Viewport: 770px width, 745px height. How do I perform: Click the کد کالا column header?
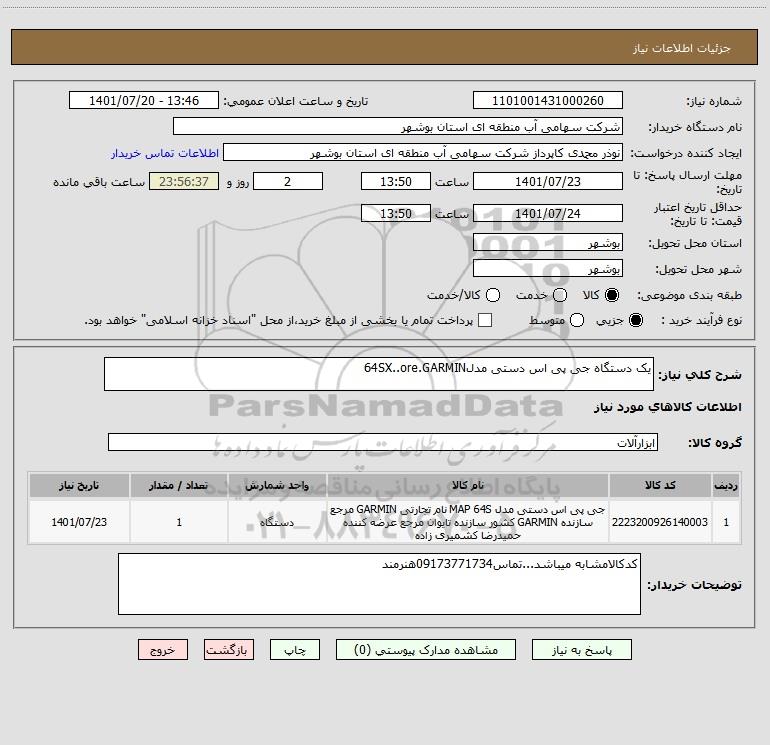point(660,485)
